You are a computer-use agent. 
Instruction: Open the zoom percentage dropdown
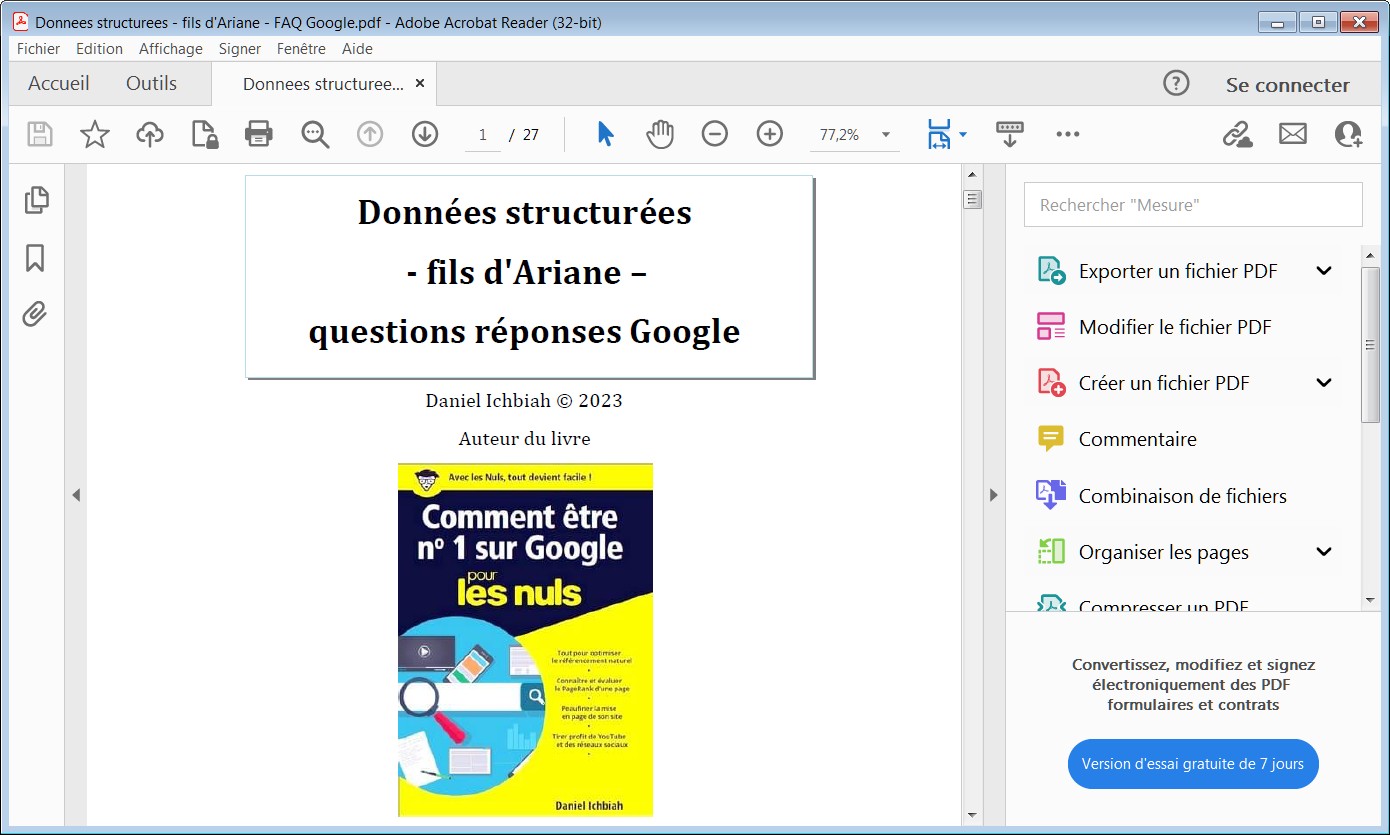[884, 134]
